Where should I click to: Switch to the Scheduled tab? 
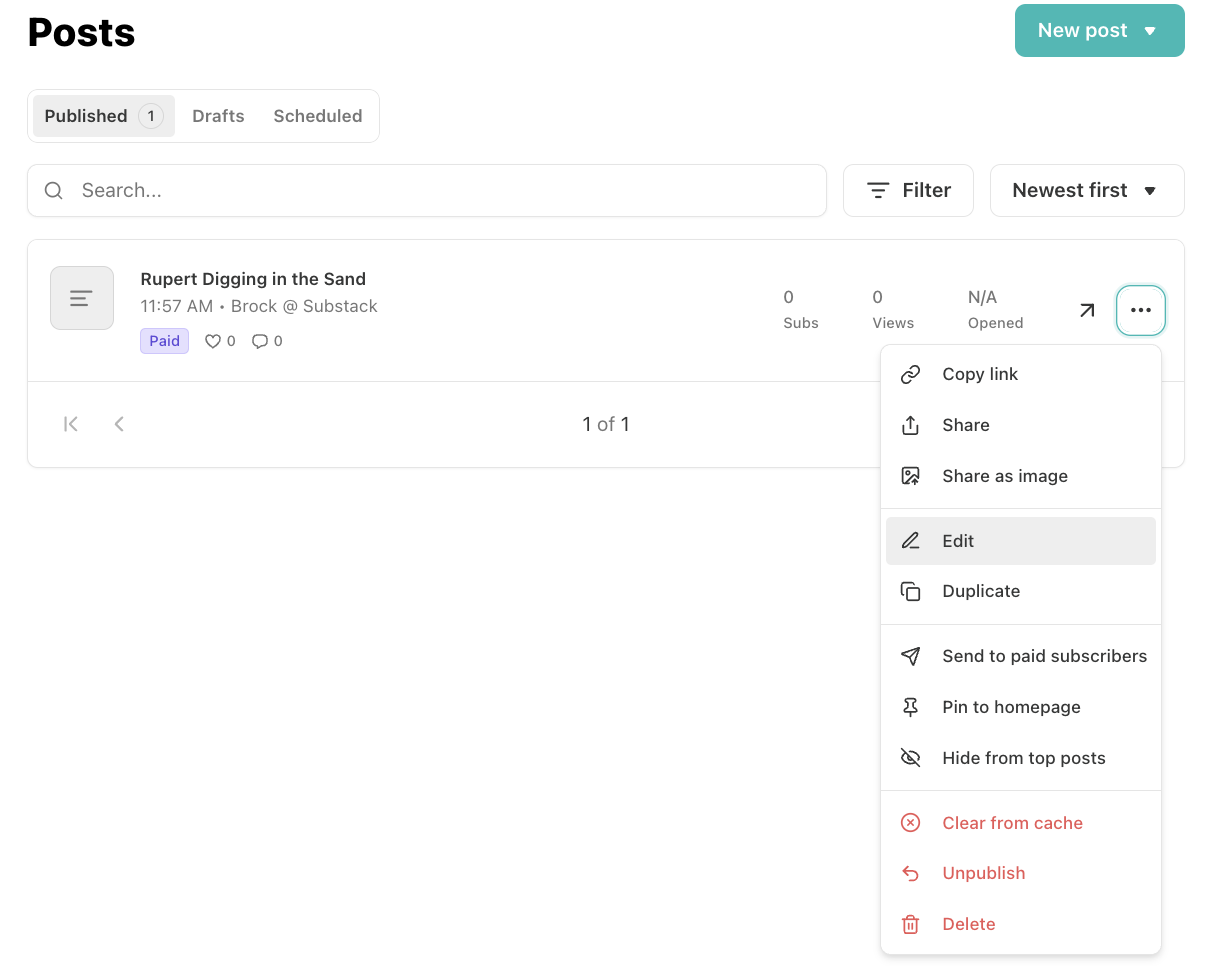point(317,116)
